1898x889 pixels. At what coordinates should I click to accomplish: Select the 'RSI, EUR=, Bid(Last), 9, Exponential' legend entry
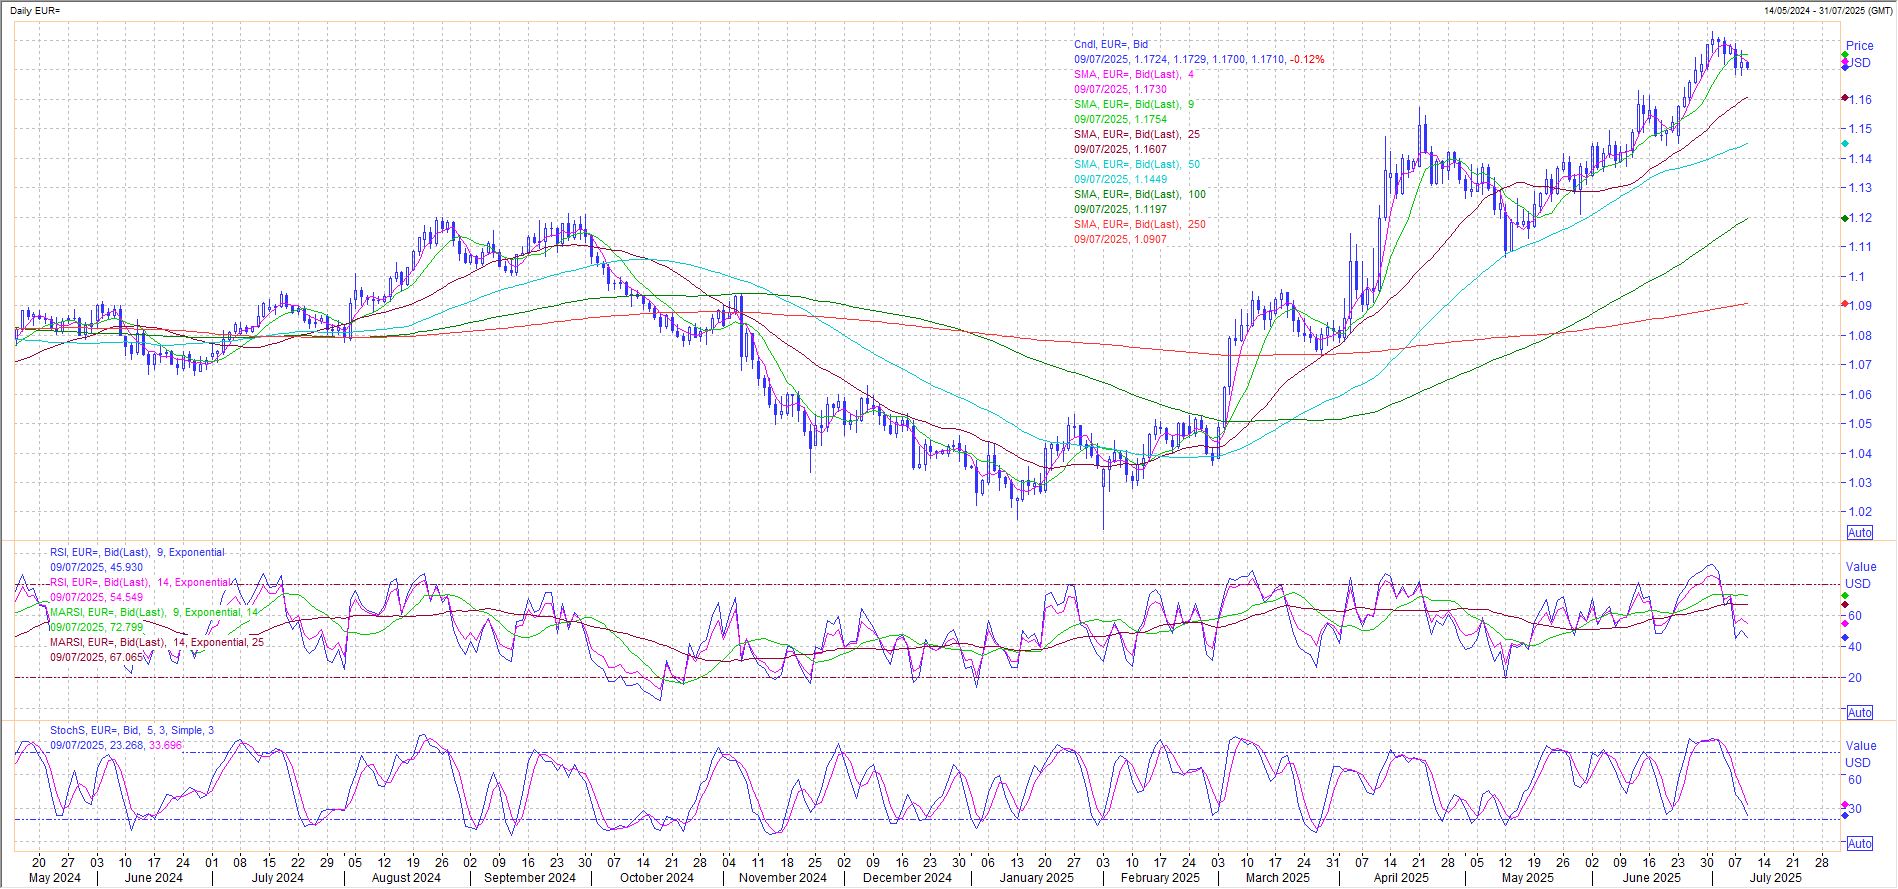tap(137, 552)
